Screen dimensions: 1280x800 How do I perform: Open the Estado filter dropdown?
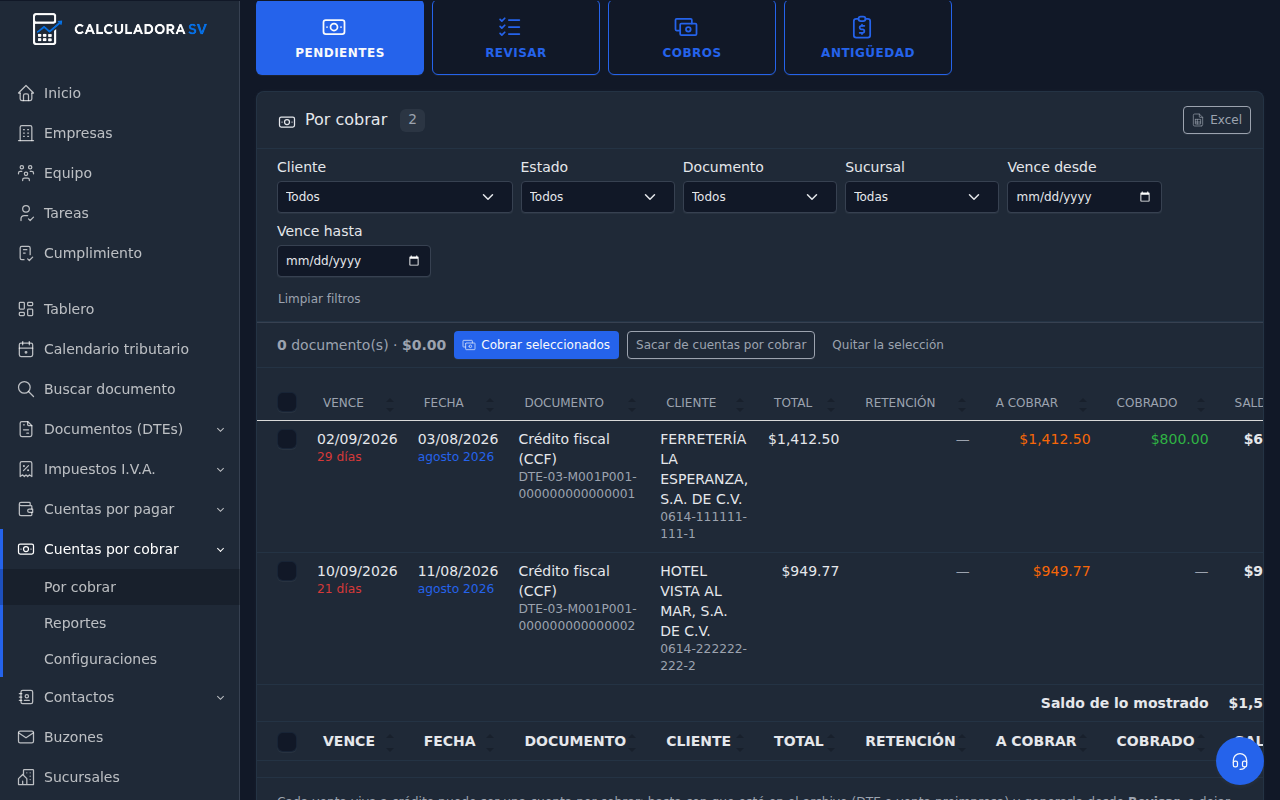598,197
